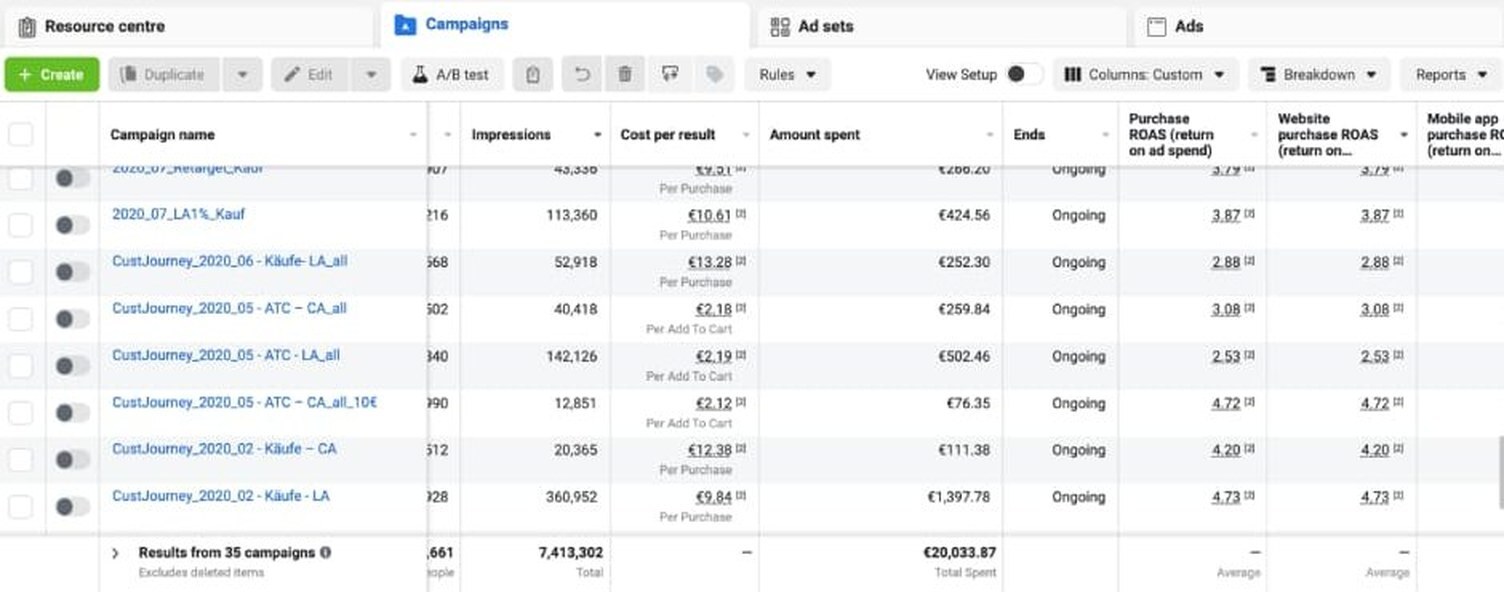This screenshot has height=592, width=1504.
Task: Open the Duplicate options dropdown arrow
Action: [242, 75]
